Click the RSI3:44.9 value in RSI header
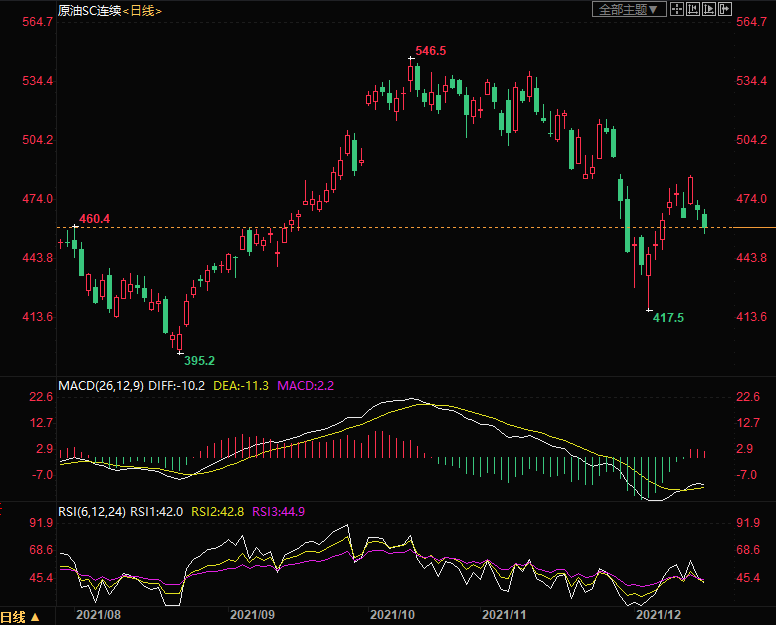The width and height of the screenshot is (776, 625). pos(278,511)
